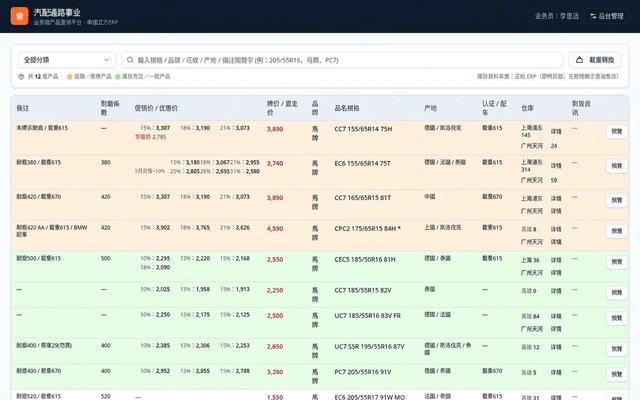640x400 pixels.
Task: Click the list price 2,550
Action: pos(275,260)
